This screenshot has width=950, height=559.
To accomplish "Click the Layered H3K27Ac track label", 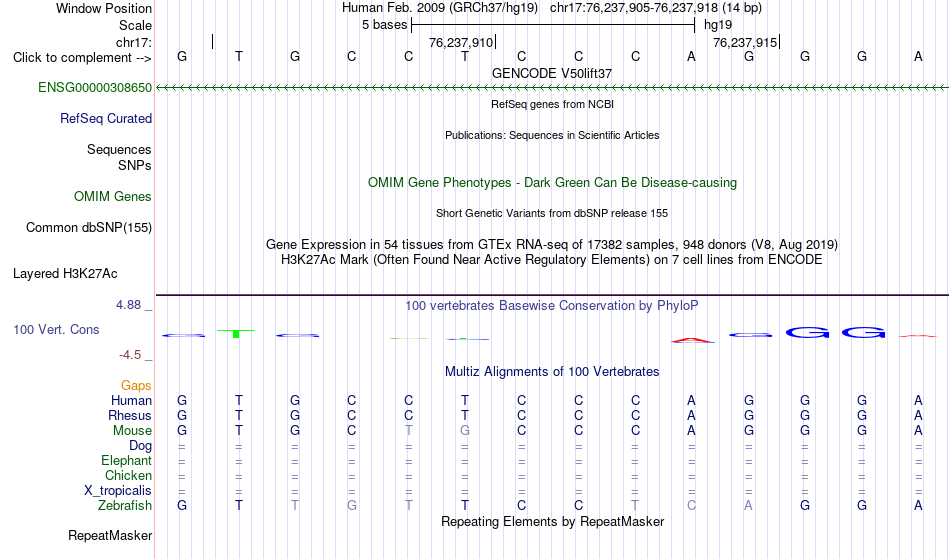I will click(65, 274).
